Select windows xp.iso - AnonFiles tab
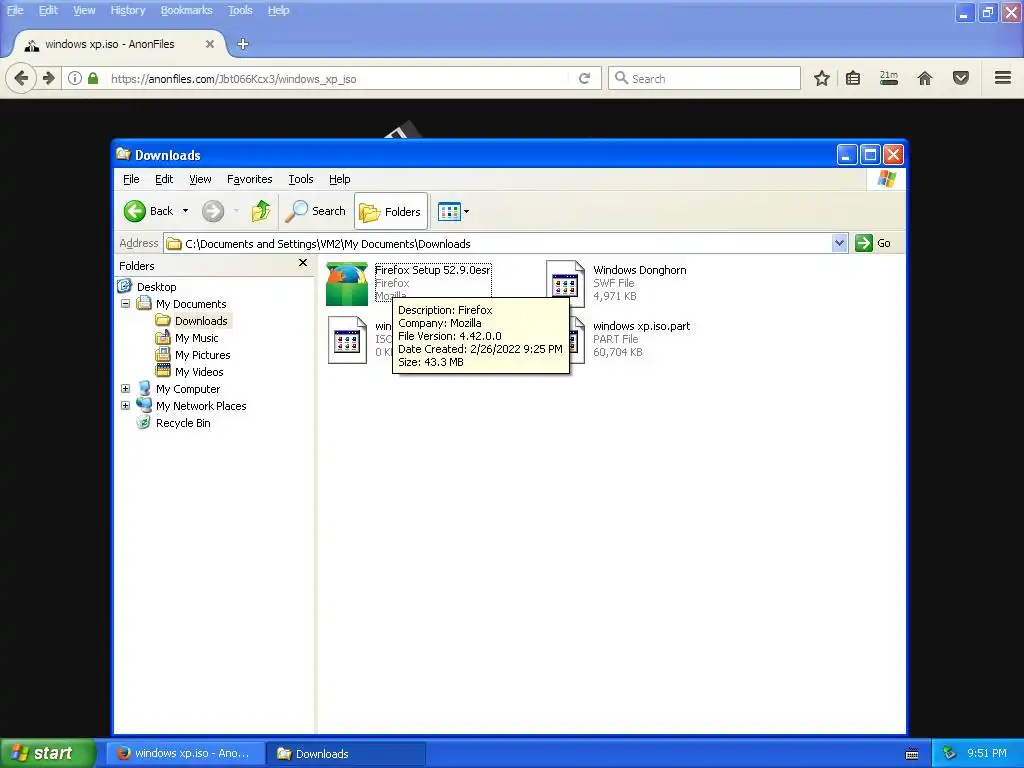 tap(119, 44)
